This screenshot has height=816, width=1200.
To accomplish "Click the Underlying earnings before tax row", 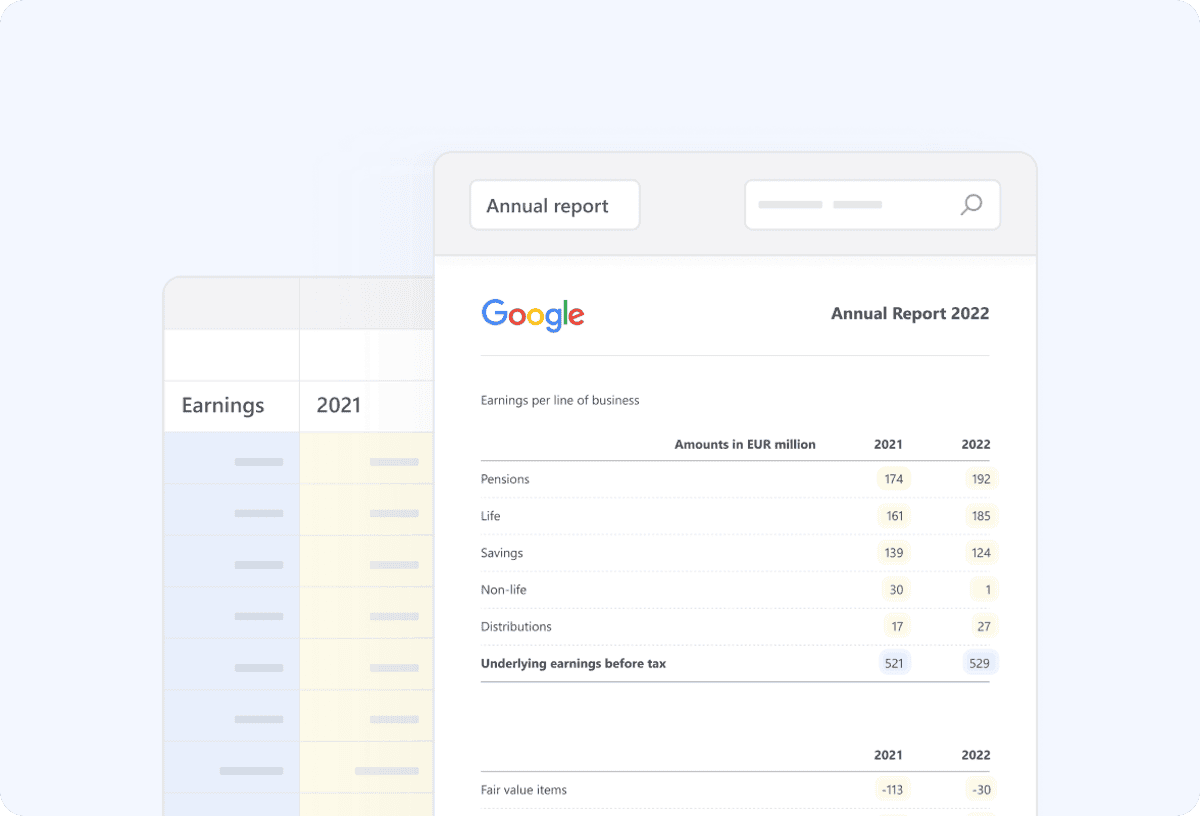I will (573, 663).
